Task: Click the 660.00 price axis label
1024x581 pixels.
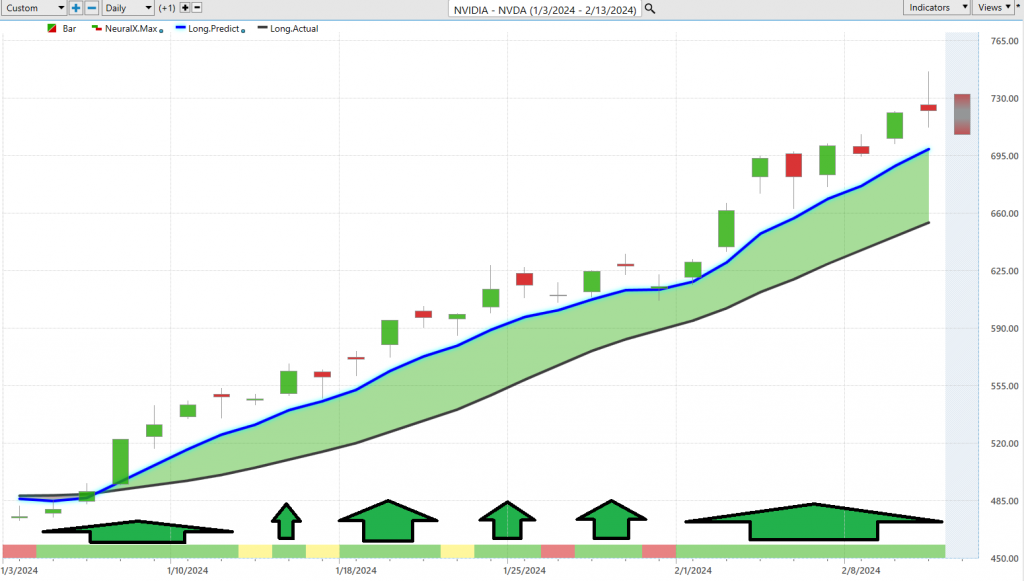Action: 1004,213
